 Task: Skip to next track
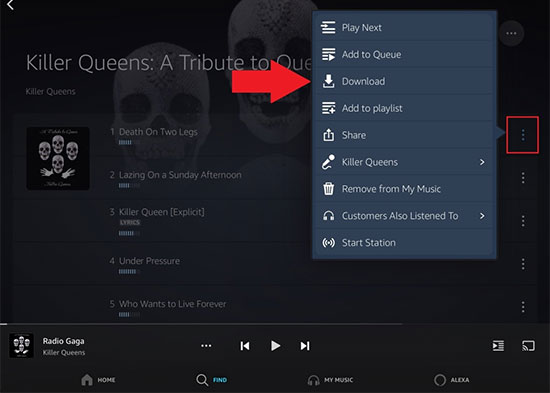[x=305, y=346]
